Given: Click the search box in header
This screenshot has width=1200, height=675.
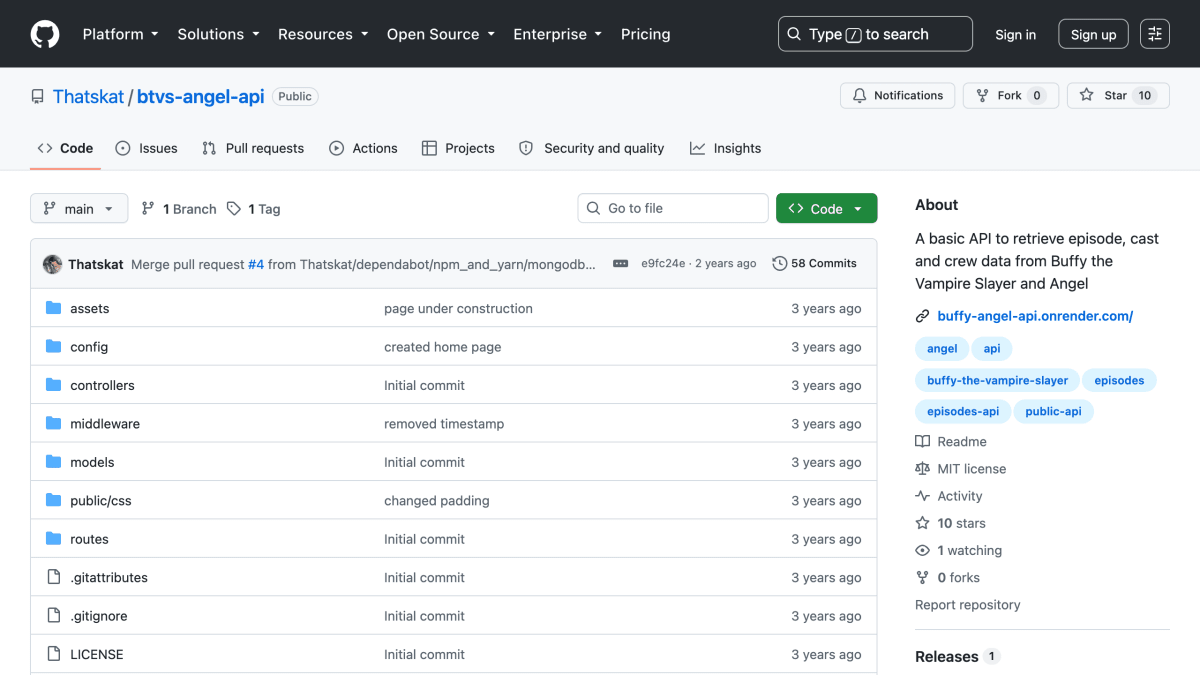Looking at the screenshot, I should (x=875, y=34).
